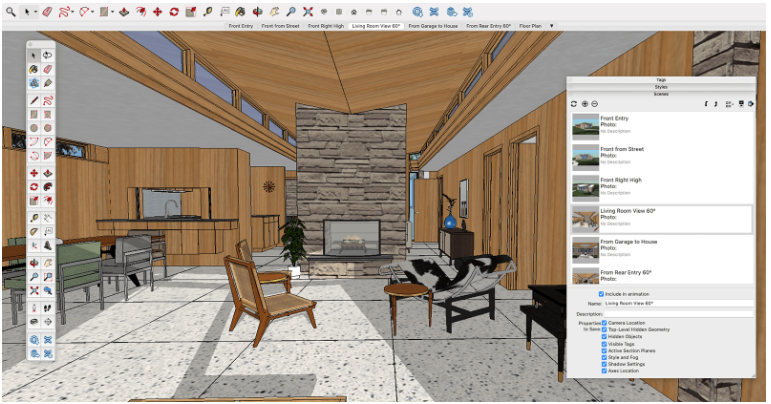Open the Styles panel header
This screenshot has height=404, width=771.
[660, 87]
